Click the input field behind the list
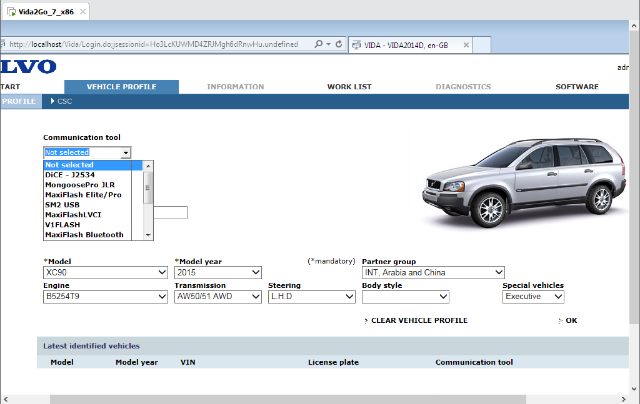This screenshot has width=640, height=404. pyautogui.click(x=171, y=213)
